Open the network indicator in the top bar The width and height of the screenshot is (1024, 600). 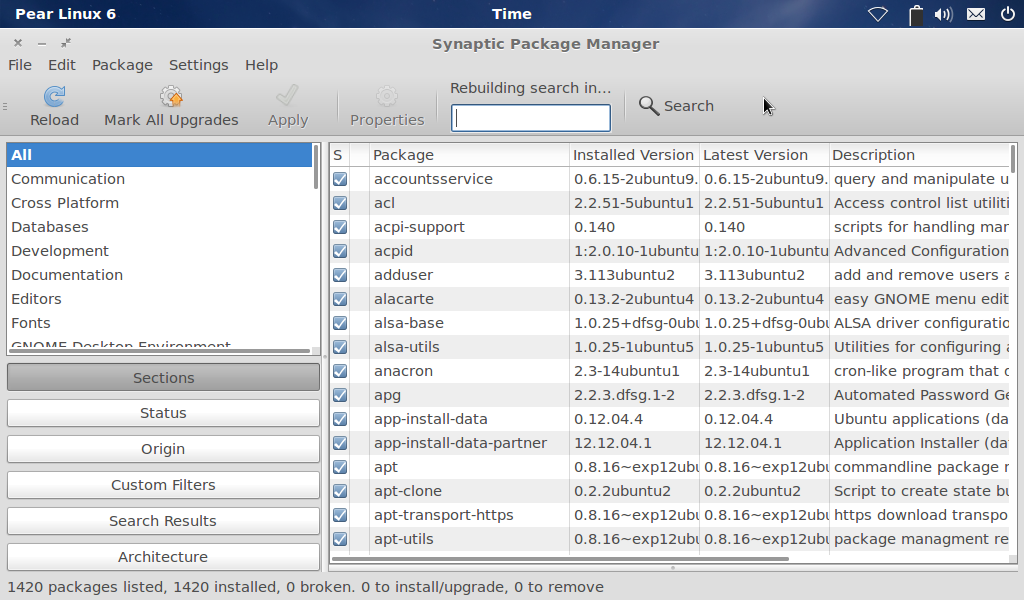click(x=878, y=14)
